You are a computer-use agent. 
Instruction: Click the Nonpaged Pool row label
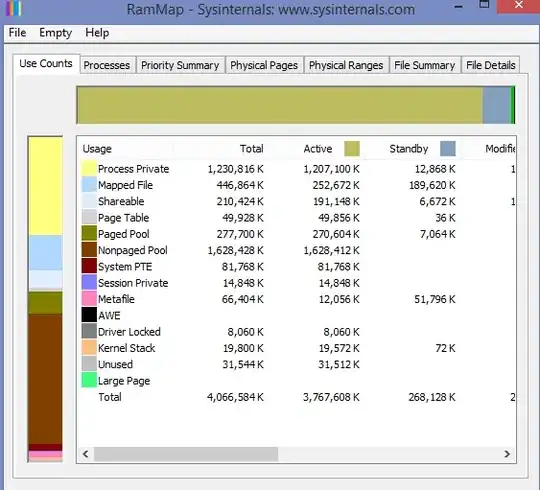coord(133,250)
